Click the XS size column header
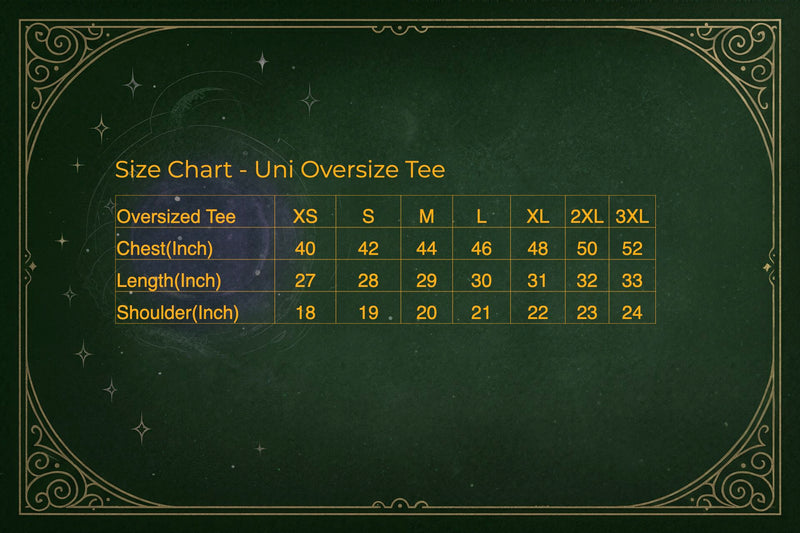The height and width of the screenshot is (533, 800). [x=305, y=216]
